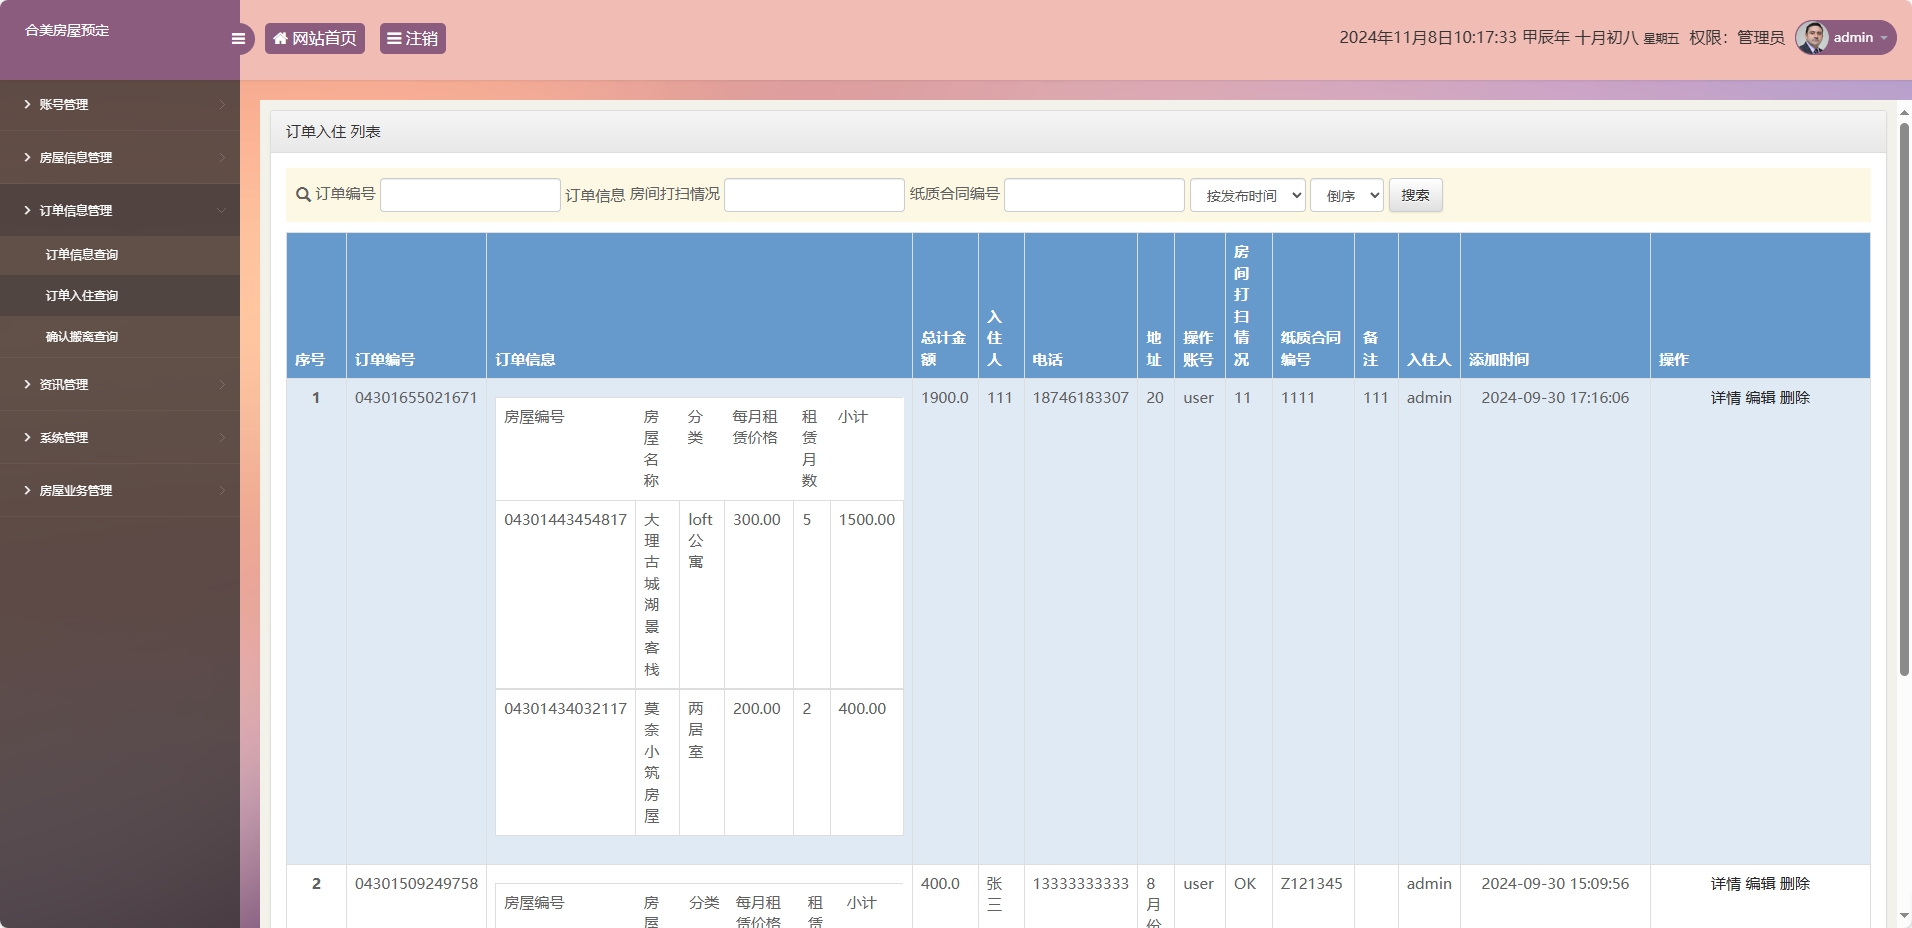Expand the 房屋业务管理 sidebar section
The height and width of the screenshot is (928, 1912).
tap(120, 490)
